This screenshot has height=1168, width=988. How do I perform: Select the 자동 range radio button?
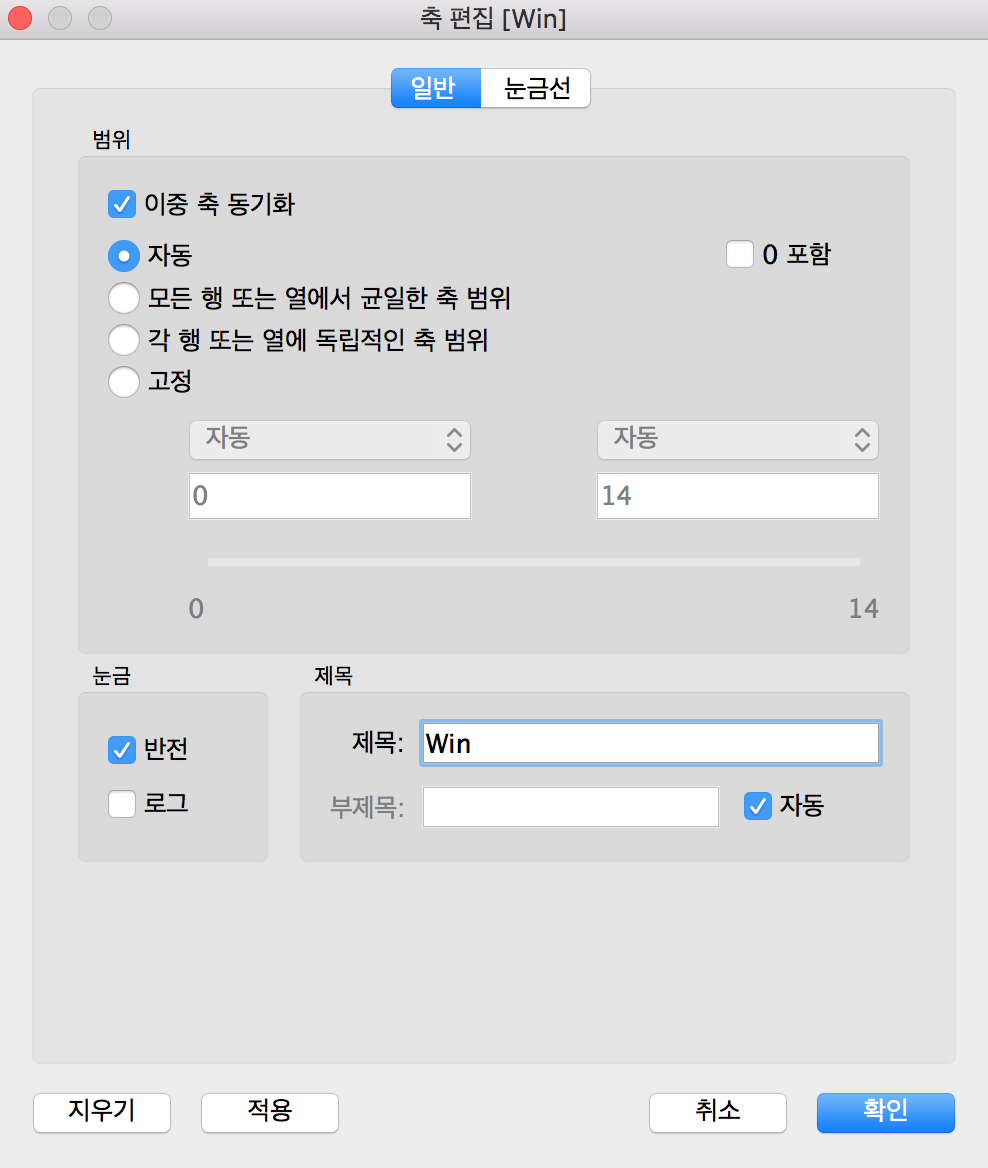pyautogui.click(x=123, y=255)
